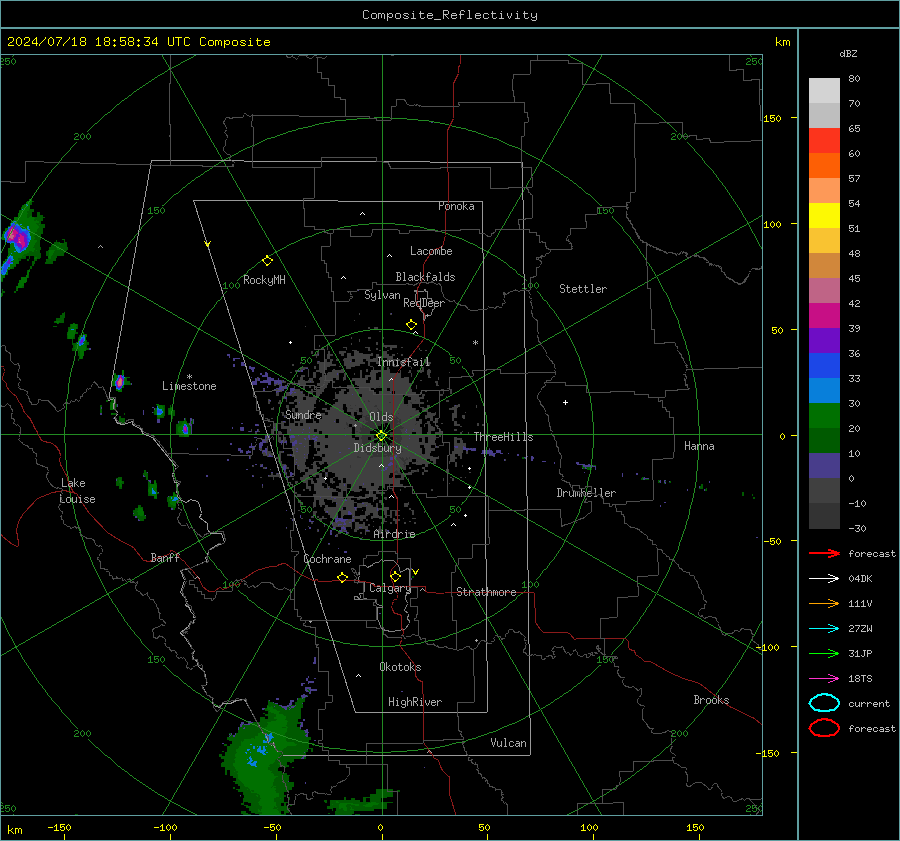The image size is (900, 841).
Task: Click the red swatch between 65 and 60 dBZ
Action: (x=824, y=141)
